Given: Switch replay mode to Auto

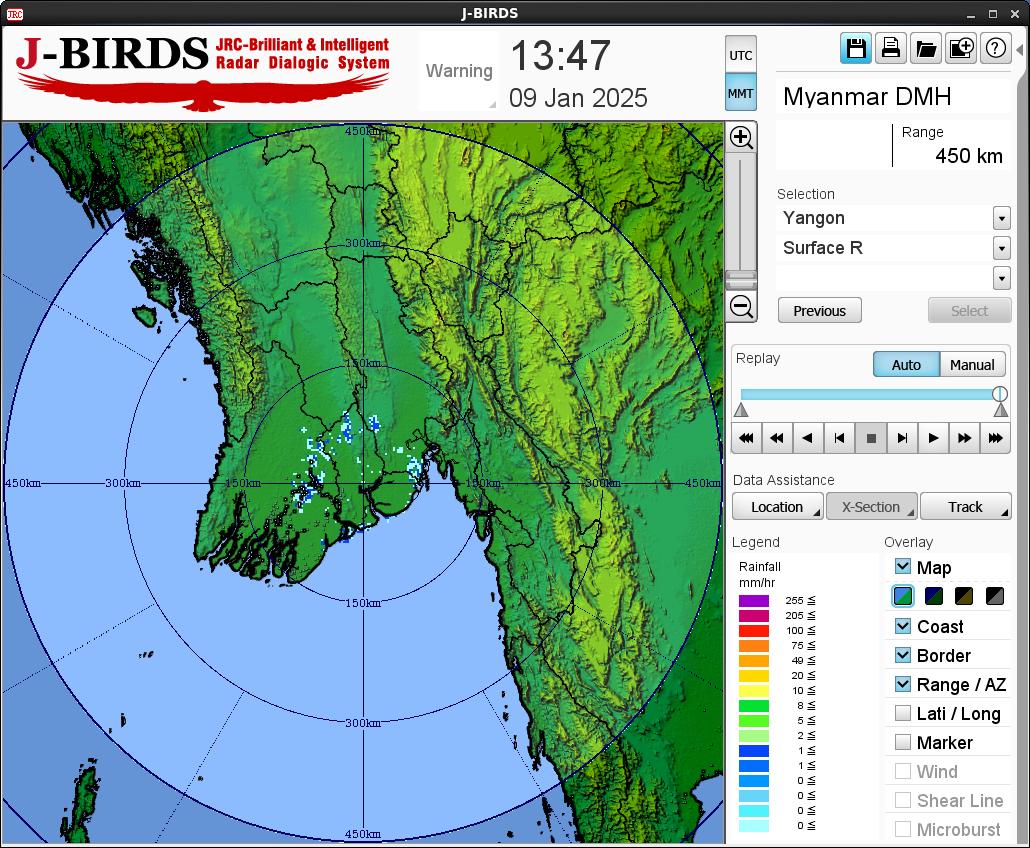Looking at the screenshot, I should tap(907, 365).
